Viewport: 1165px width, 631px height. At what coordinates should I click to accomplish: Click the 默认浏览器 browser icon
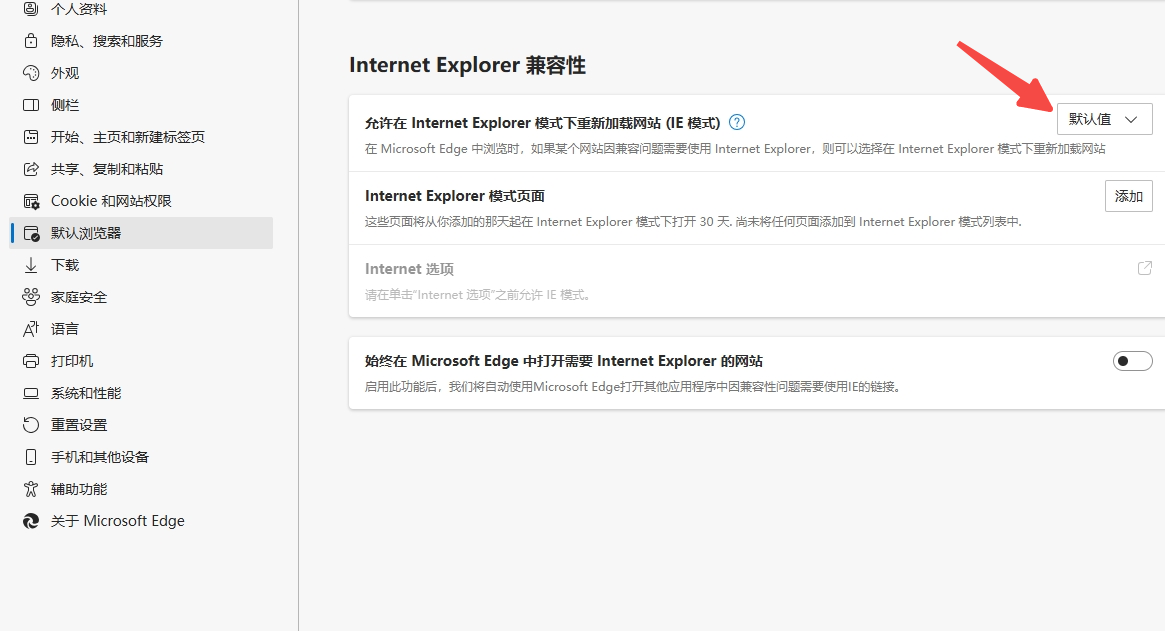(30, 233)
